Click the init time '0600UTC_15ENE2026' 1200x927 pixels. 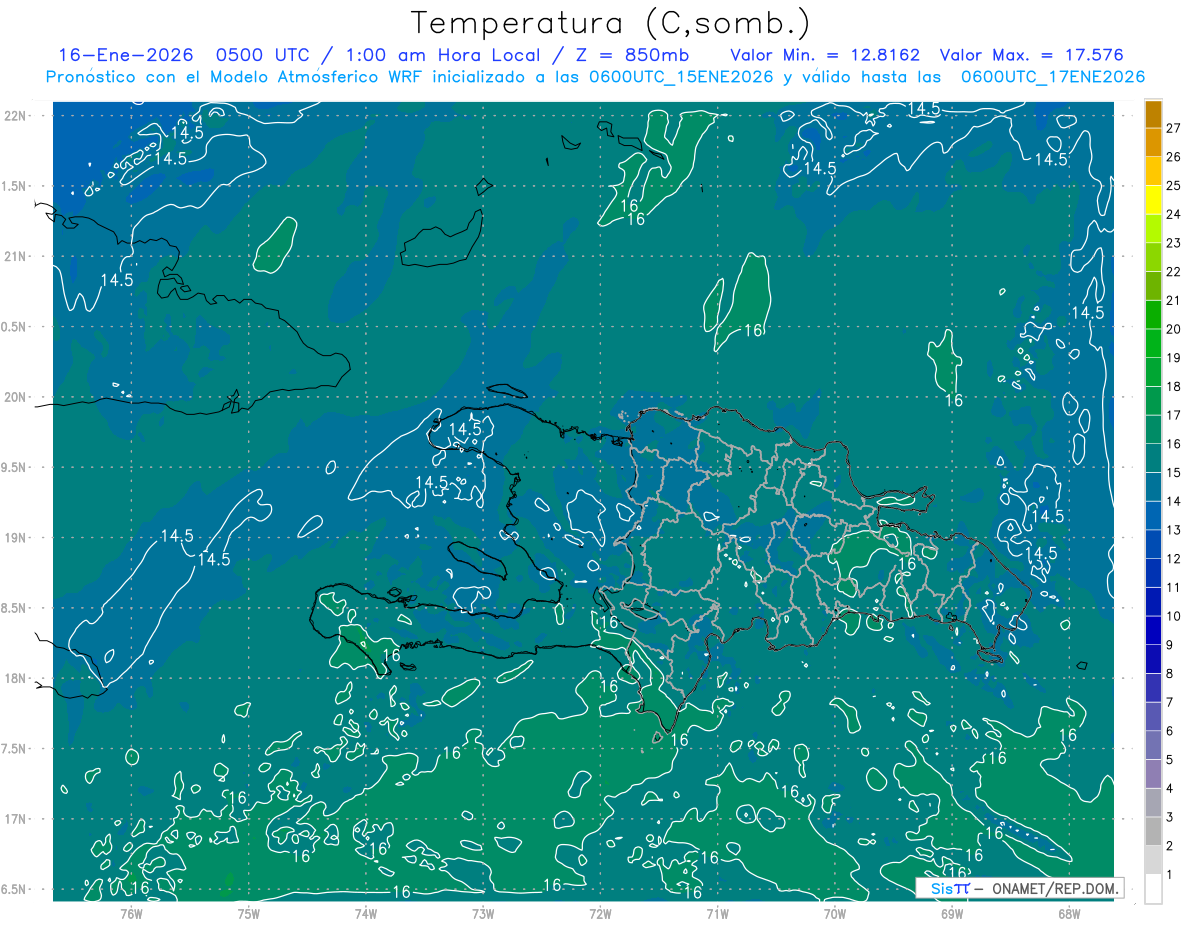680,77
